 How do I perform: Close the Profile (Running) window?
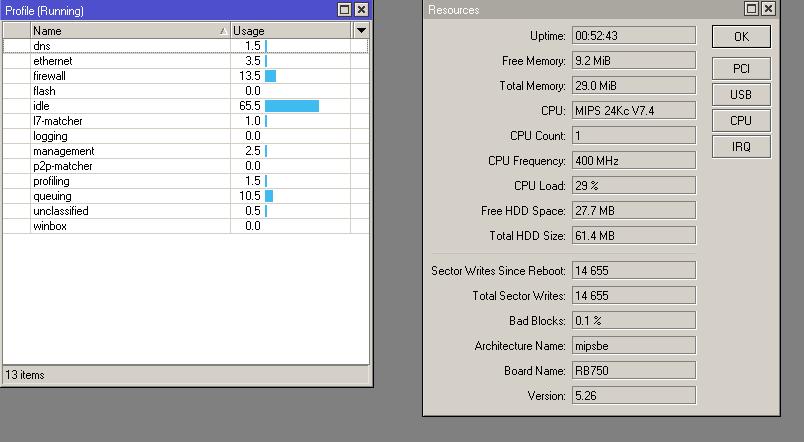tap(361, 10)
